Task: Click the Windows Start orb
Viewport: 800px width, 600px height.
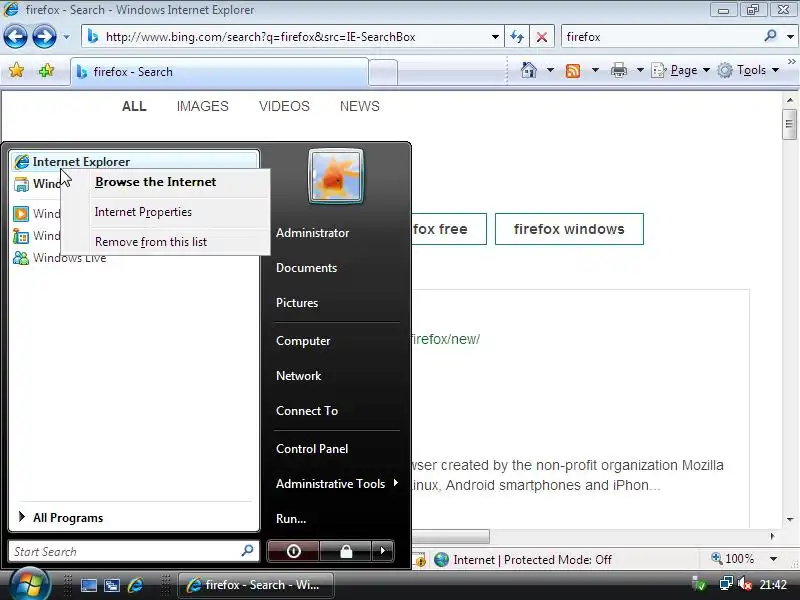Action: click(x=29, y=584)
